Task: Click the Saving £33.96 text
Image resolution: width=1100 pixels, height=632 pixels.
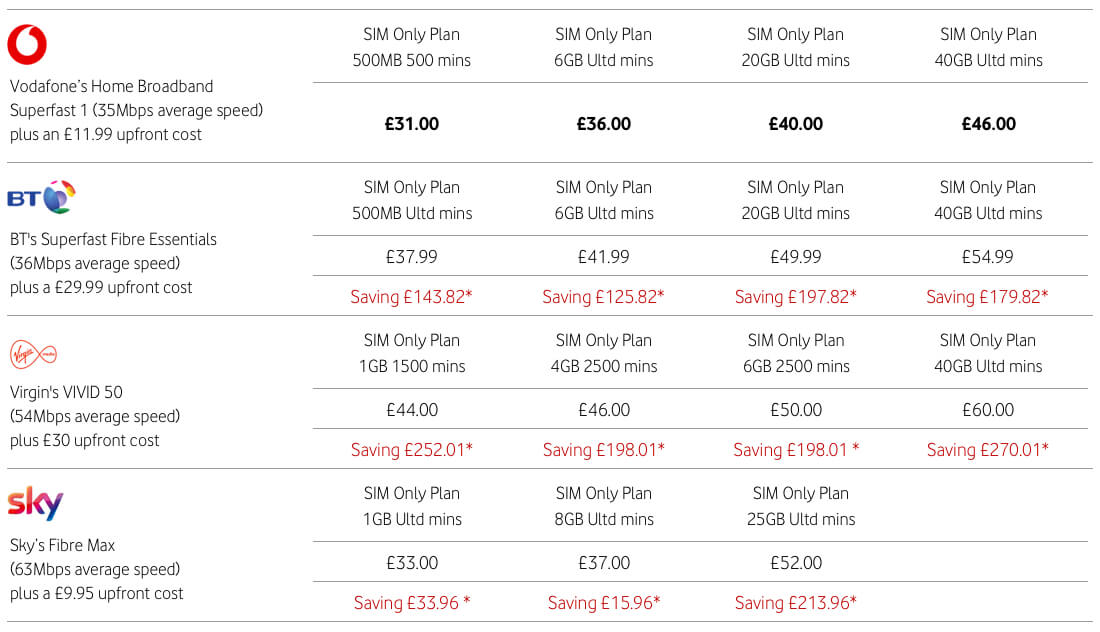Action: [411, 603]
